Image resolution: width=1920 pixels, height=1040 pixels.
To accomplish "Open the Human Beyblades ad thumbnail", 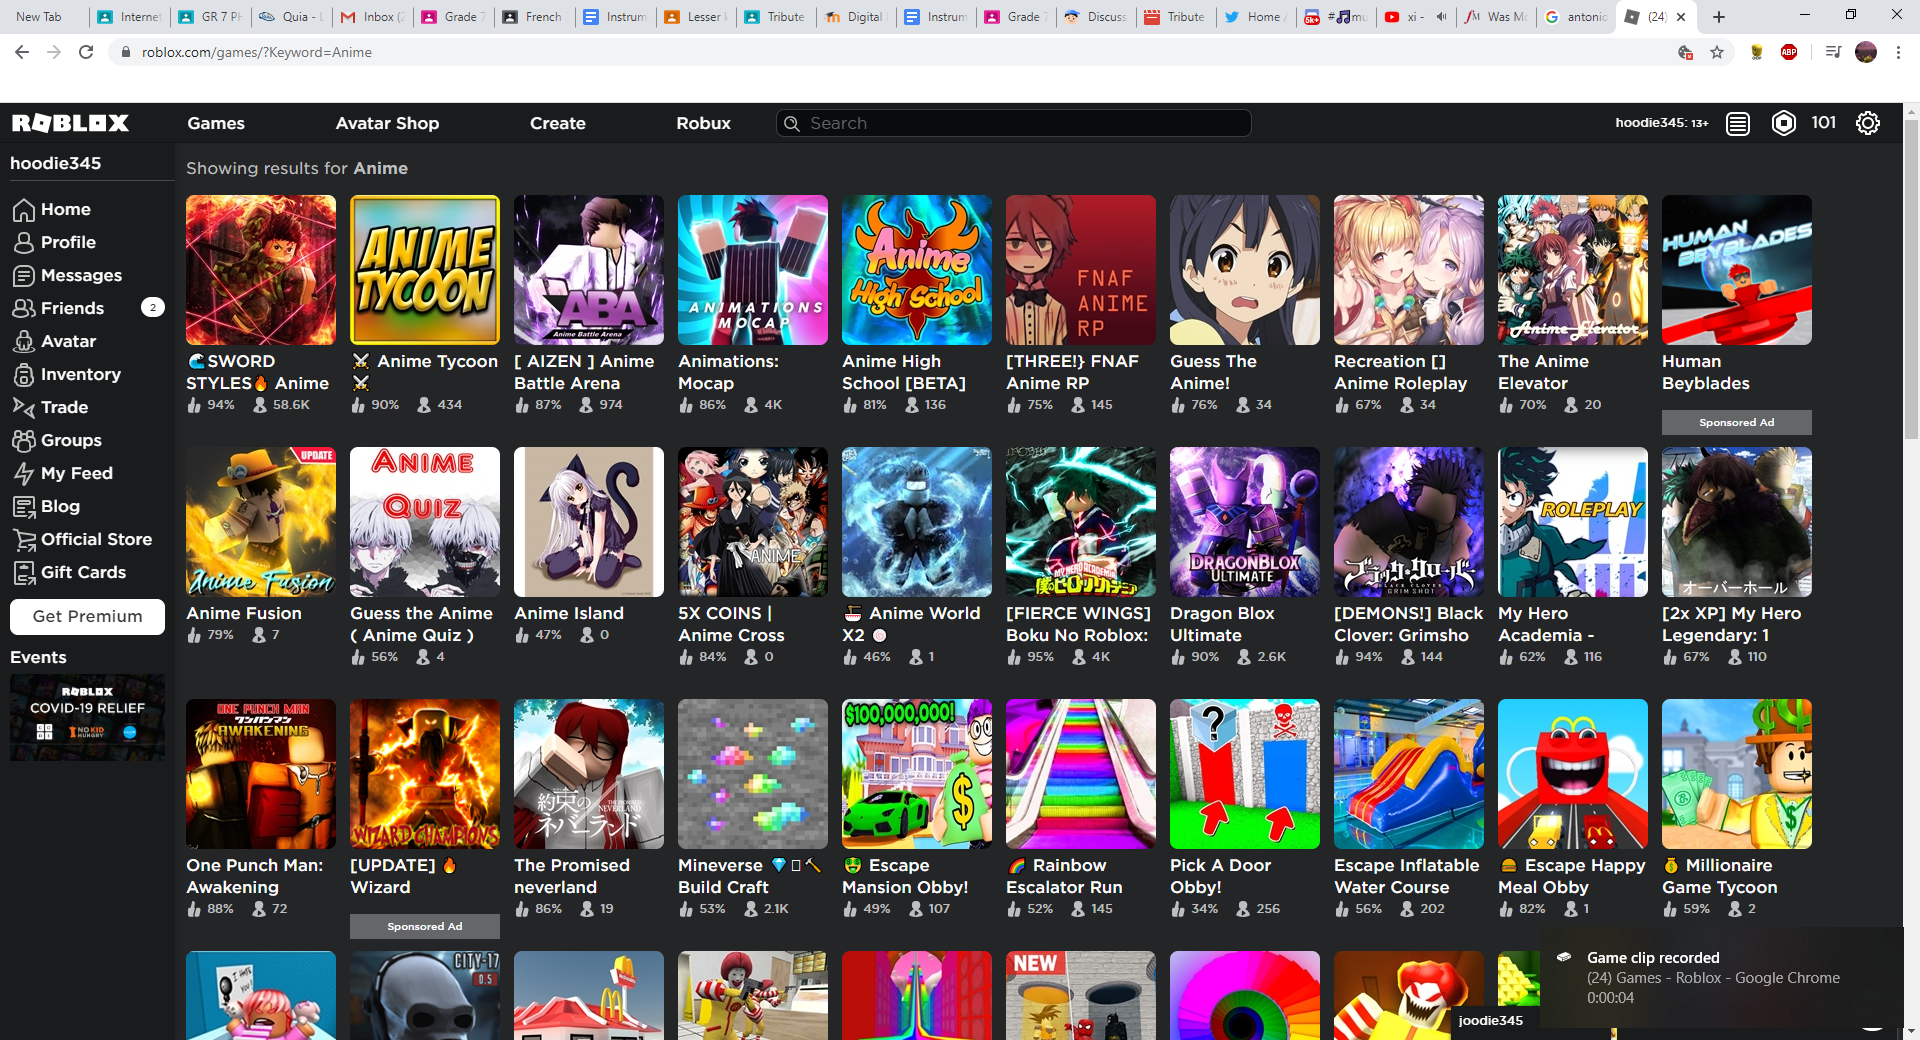I will [x=1737, y=270].
